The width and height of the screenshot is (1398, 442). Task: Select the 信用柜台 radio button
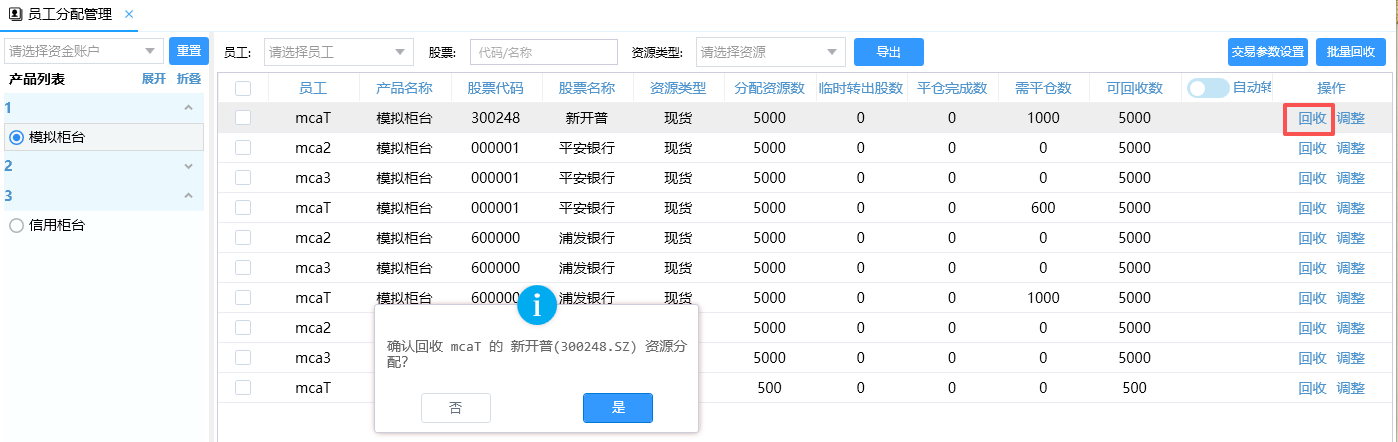(x=16, y=226)
